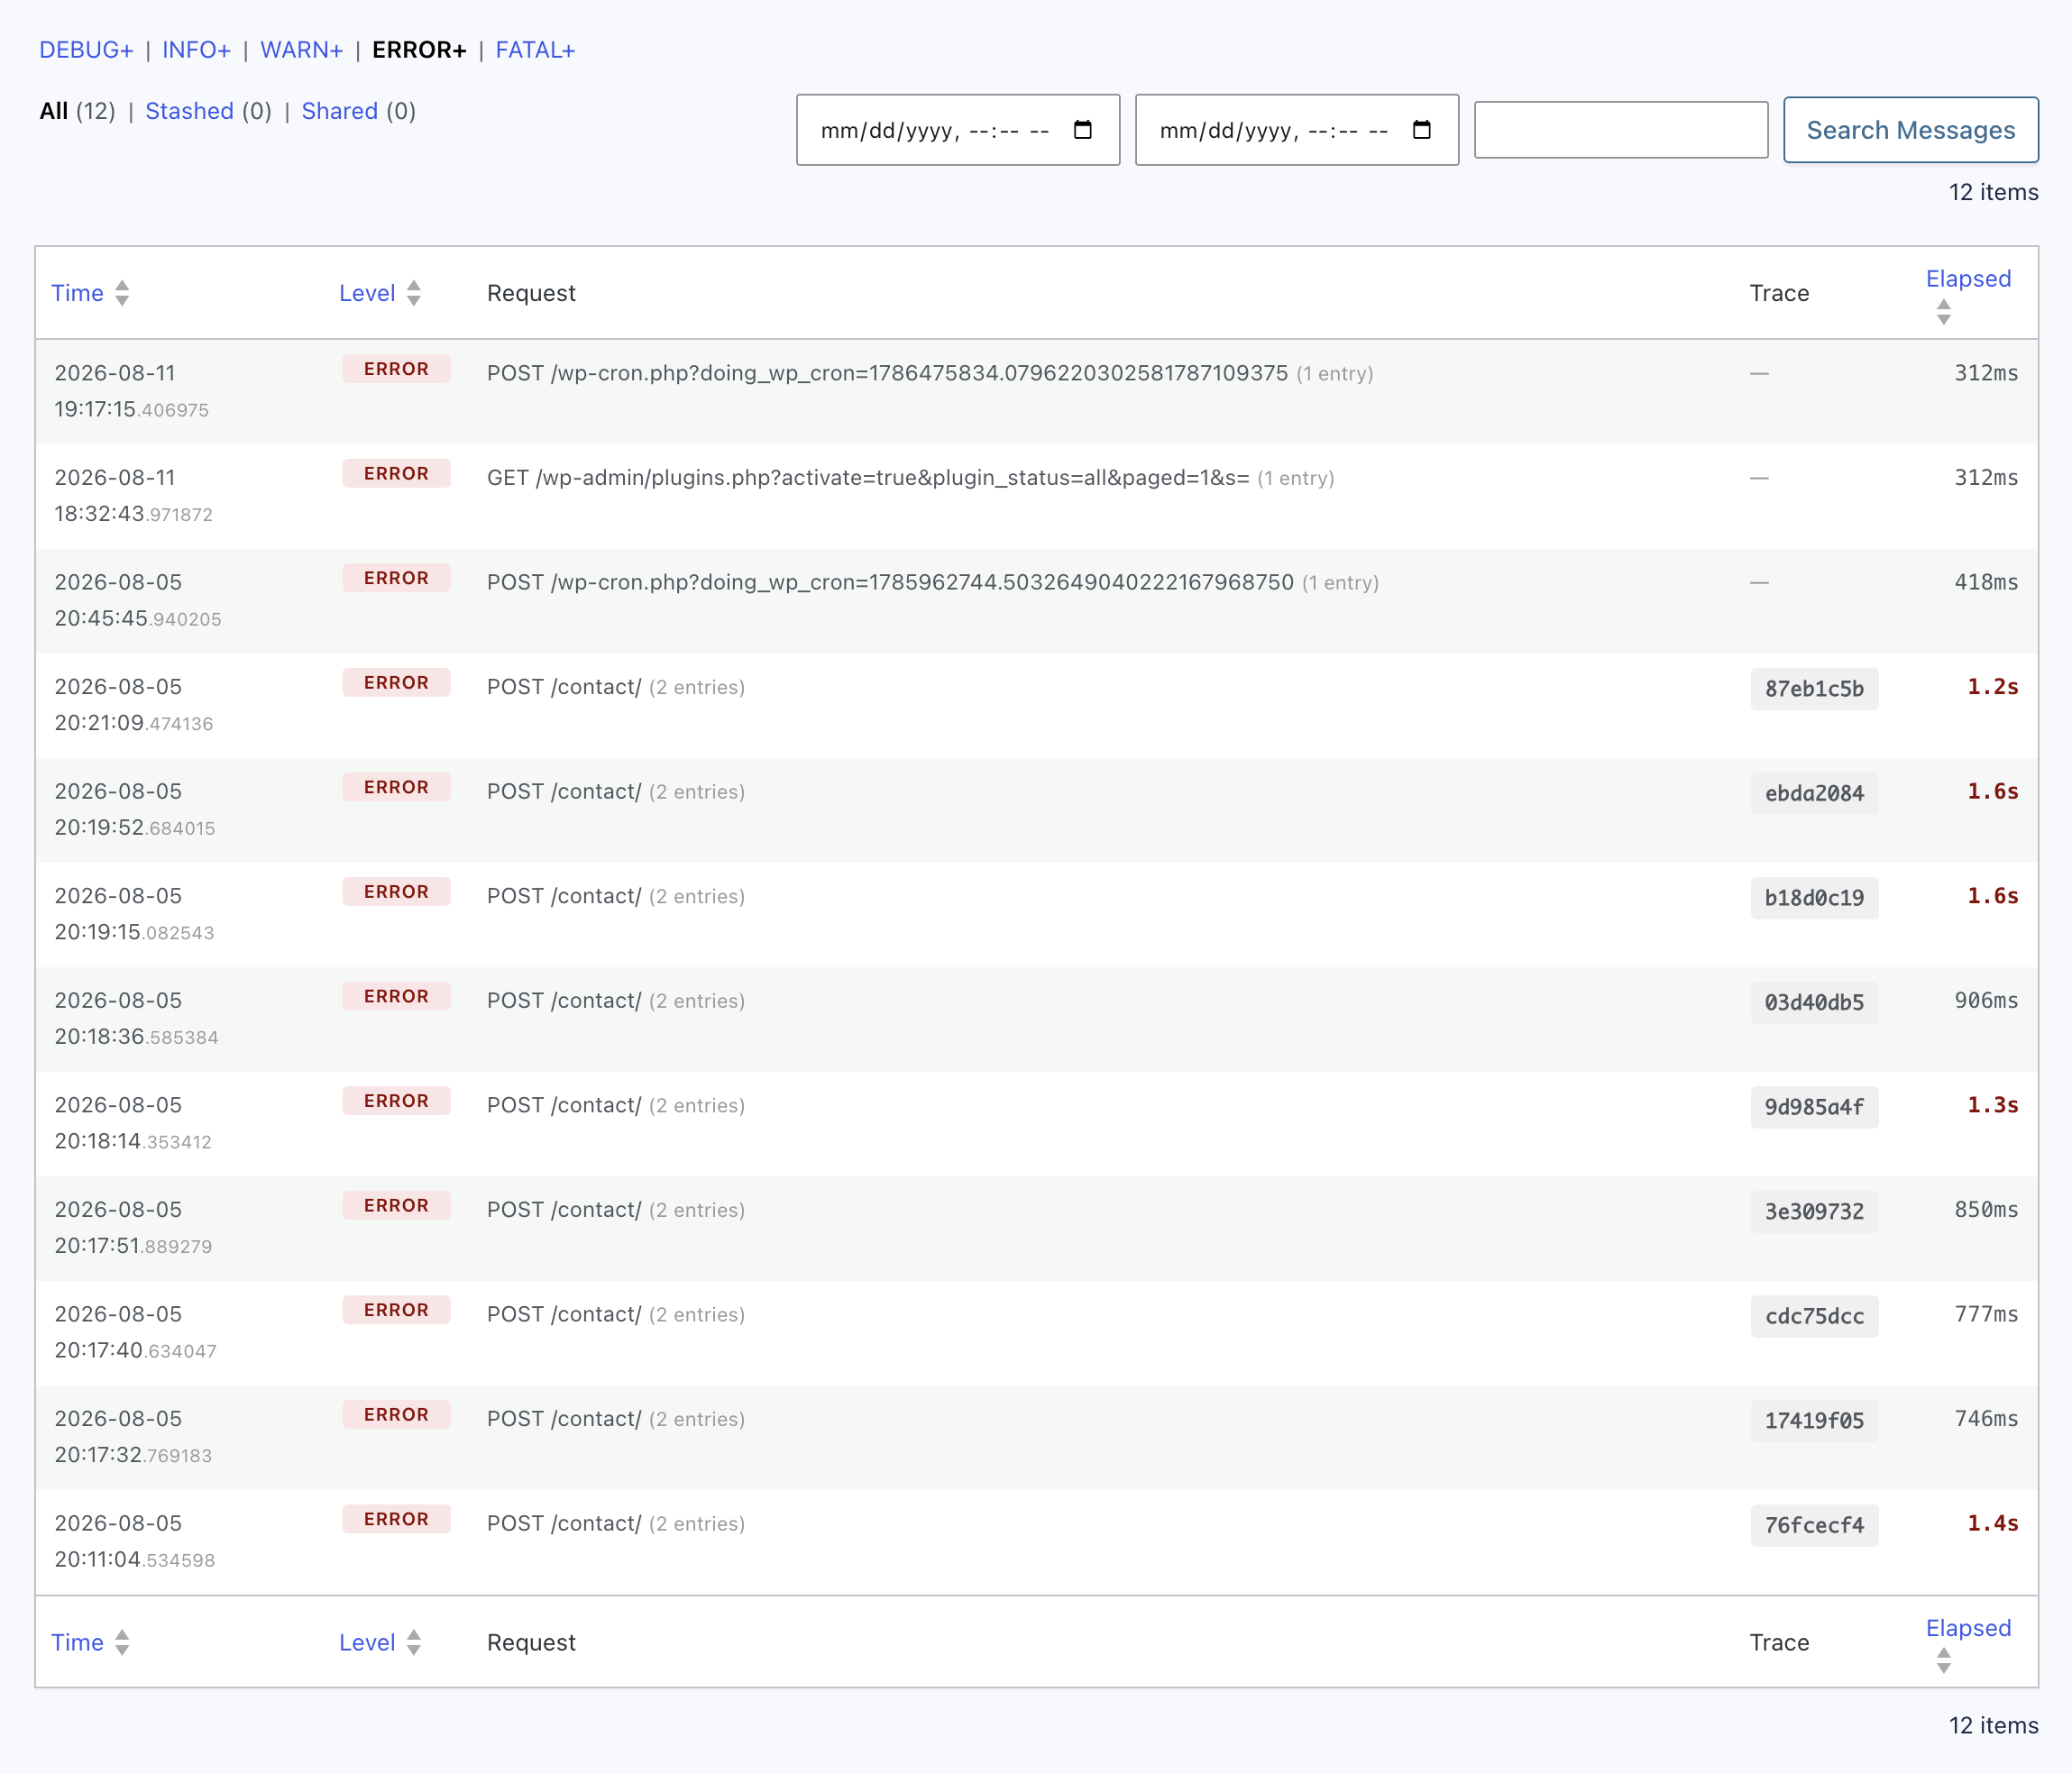Open the GET /wp-admin/plugins.php request

pos(868,478)
